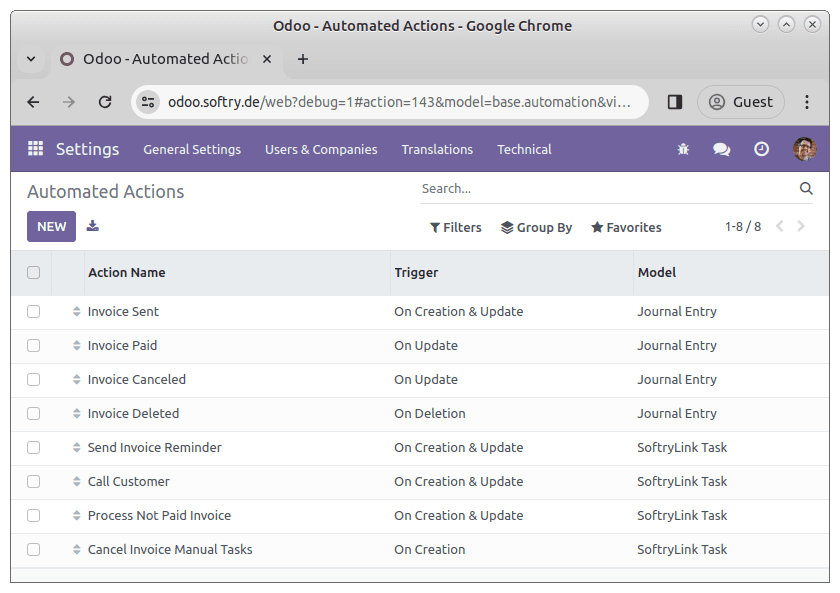The height and width of the screenshot is (593, 840).
Task: Go to the previous page of records
Action: click(x=779, y=227)
